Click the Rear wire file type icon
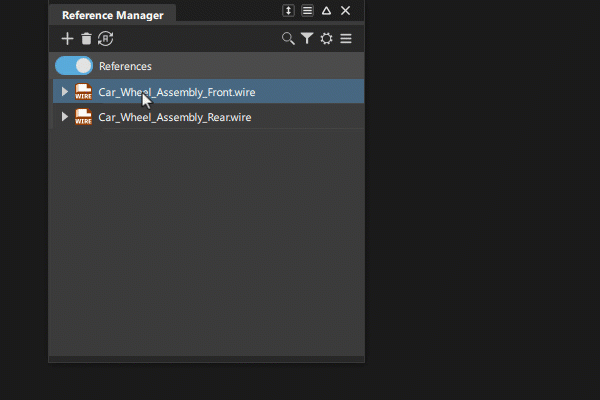 click(83, 117)
